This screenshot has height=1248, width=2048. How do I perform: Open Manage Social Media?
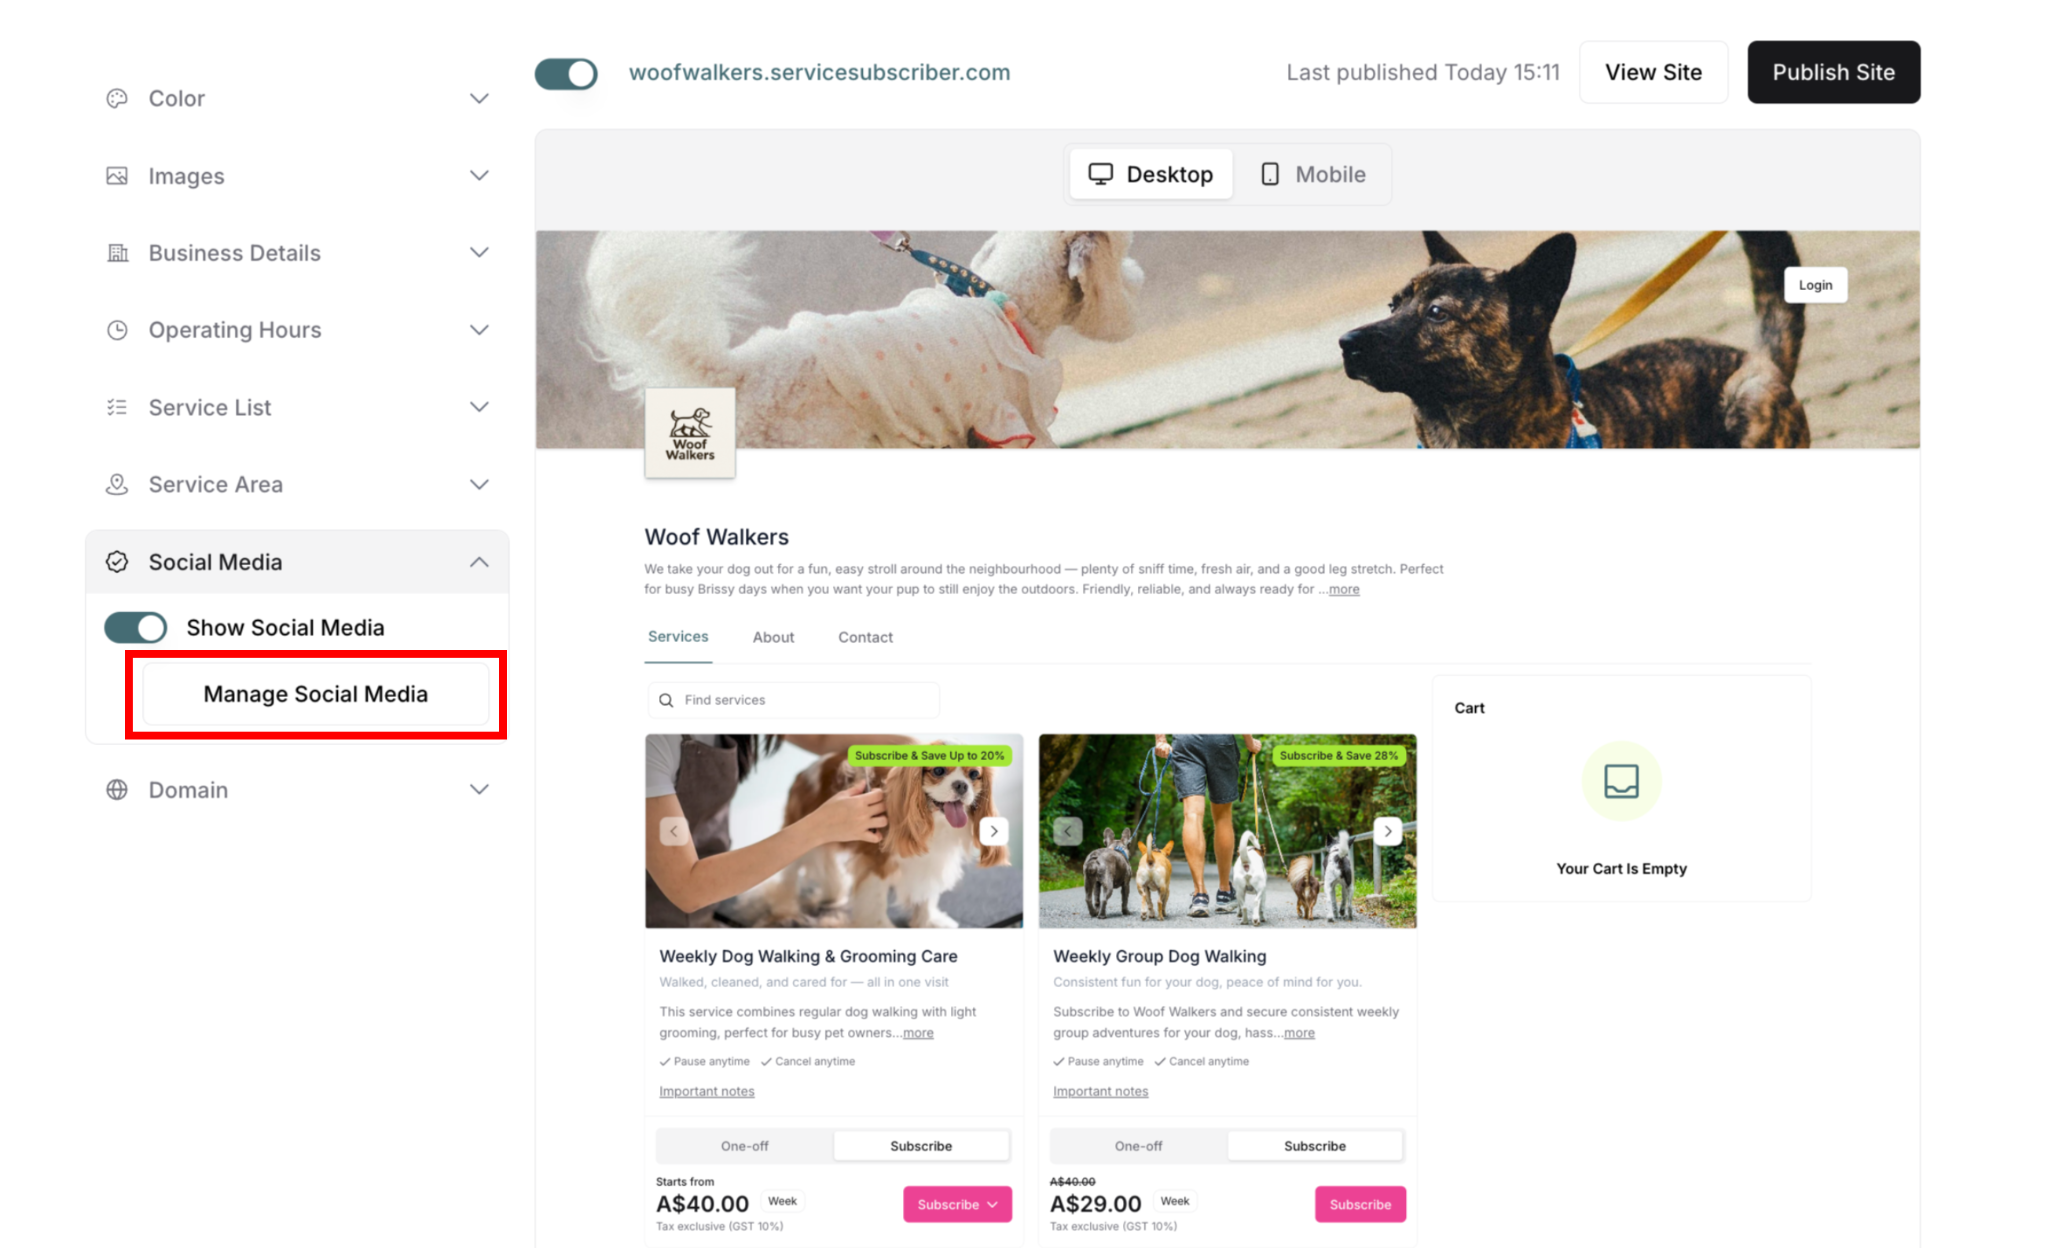point(316,694)
